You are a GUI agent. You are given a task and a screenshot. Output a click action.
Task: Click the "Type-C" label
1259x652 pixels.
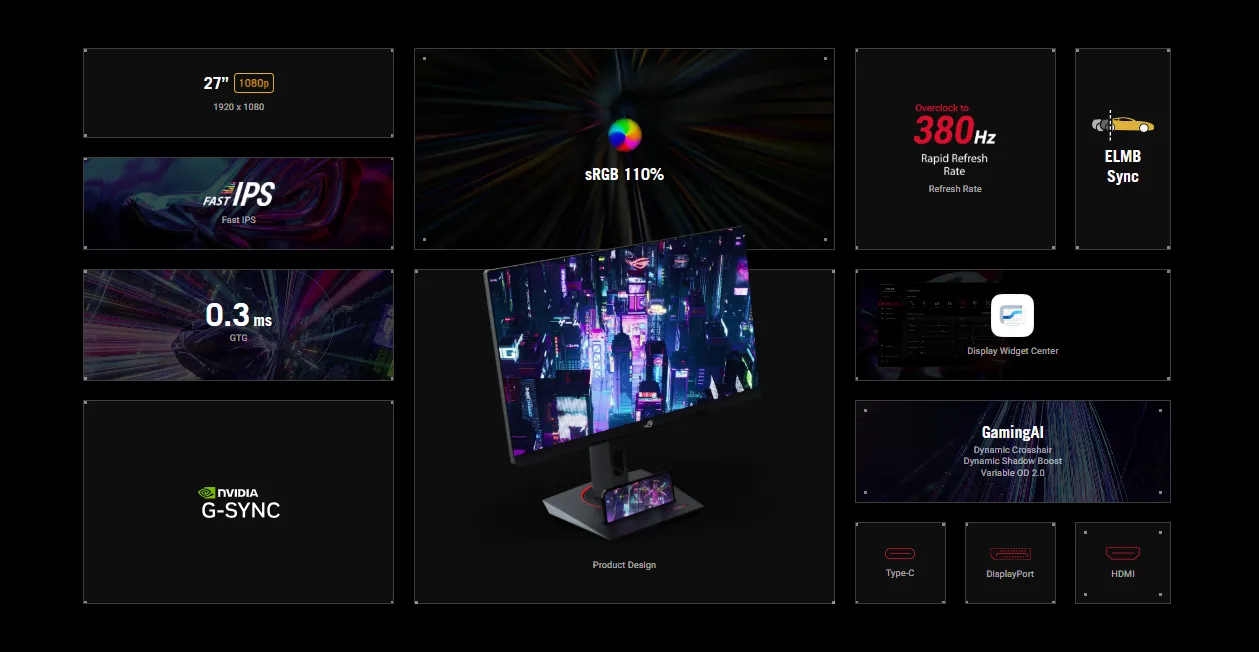[x=900, y=573]
